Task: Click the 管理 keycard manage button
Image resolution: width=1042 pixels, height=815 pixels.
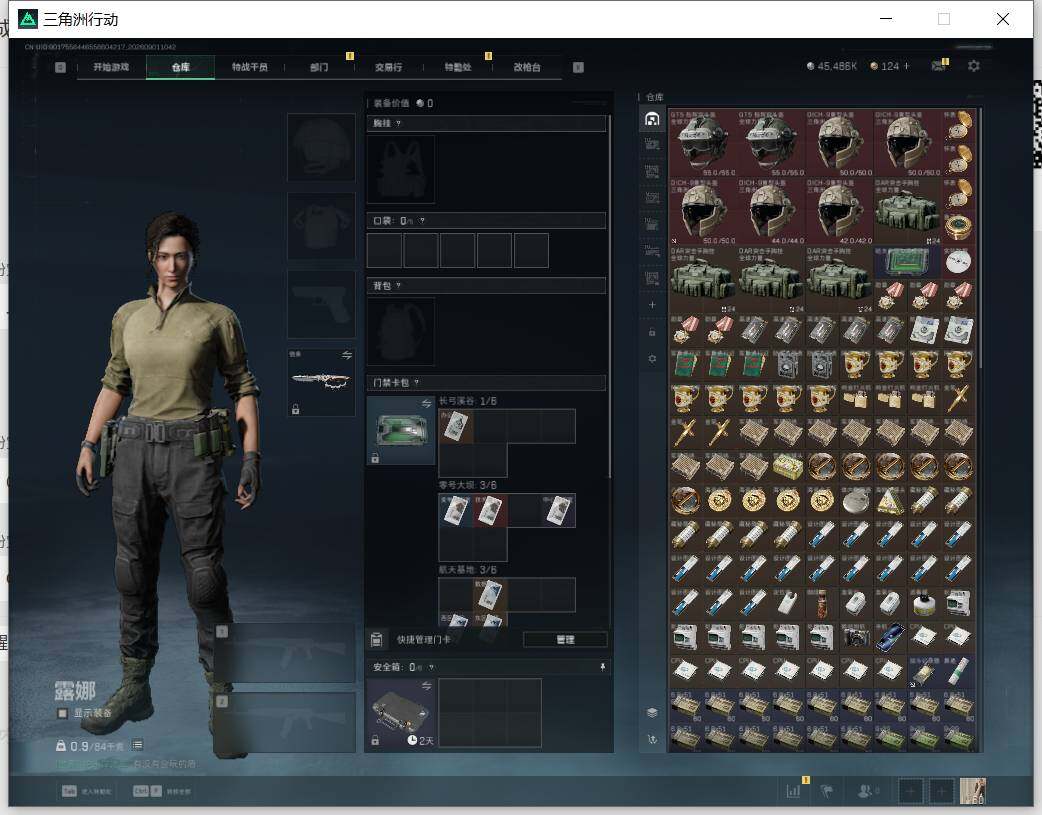Action: pos(565,640)
